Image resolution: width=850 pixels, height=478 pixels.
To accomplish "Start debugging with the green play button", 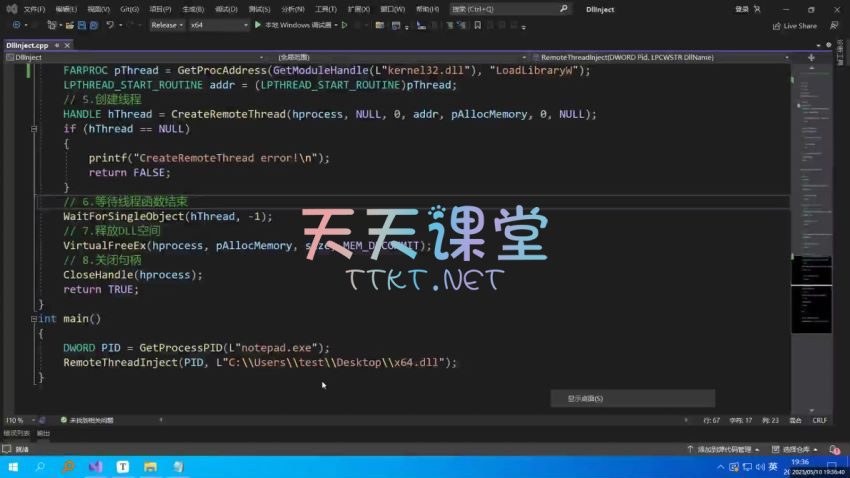I will click(258, 25).
